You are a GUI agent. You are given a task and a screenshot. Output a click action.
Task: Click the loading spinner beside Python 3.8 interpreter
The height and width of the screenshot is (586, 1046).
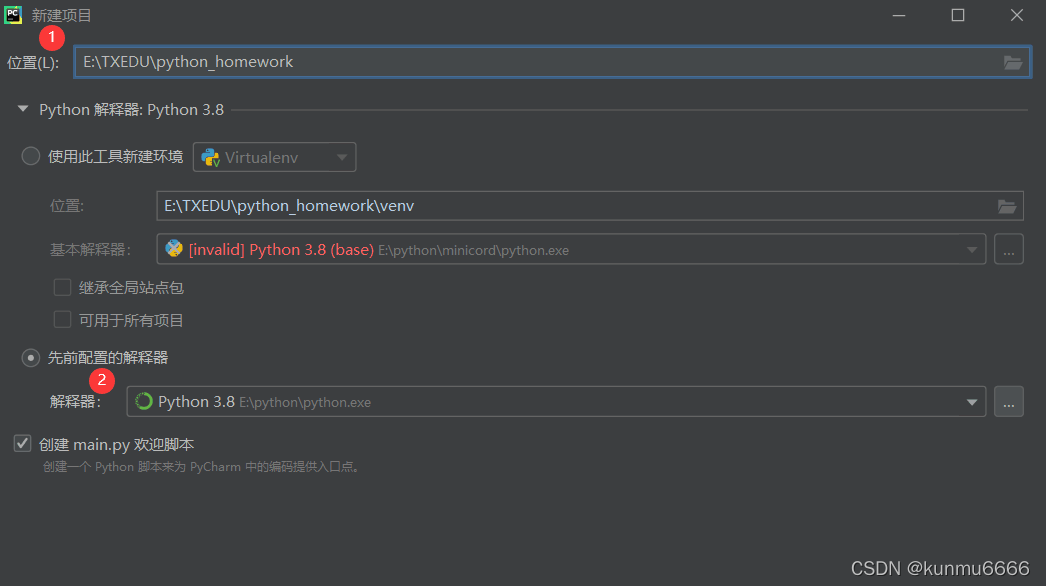(144, 402)
